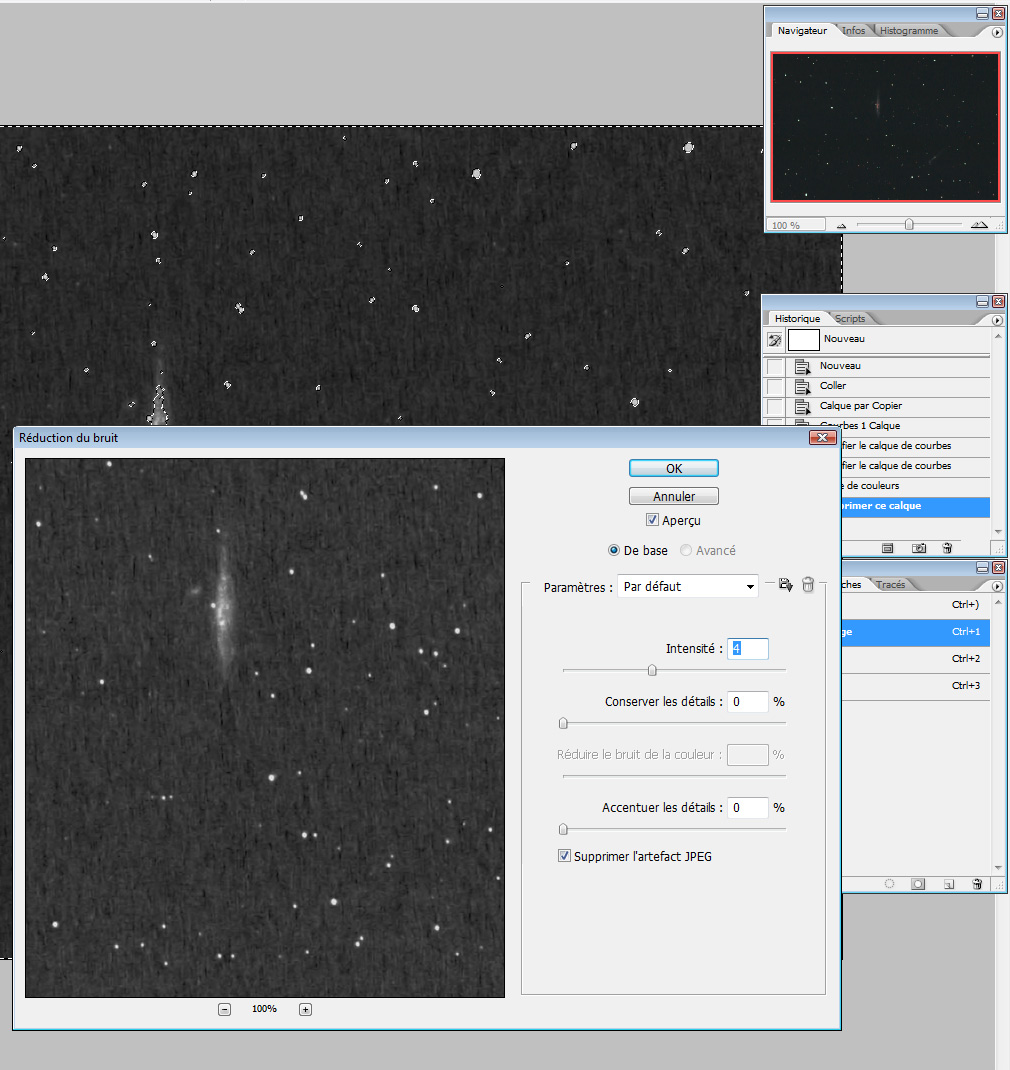Click the trash icon in the Historique panel
The height and width of the screenshot is (1070, 1010).
coord(946,548)
